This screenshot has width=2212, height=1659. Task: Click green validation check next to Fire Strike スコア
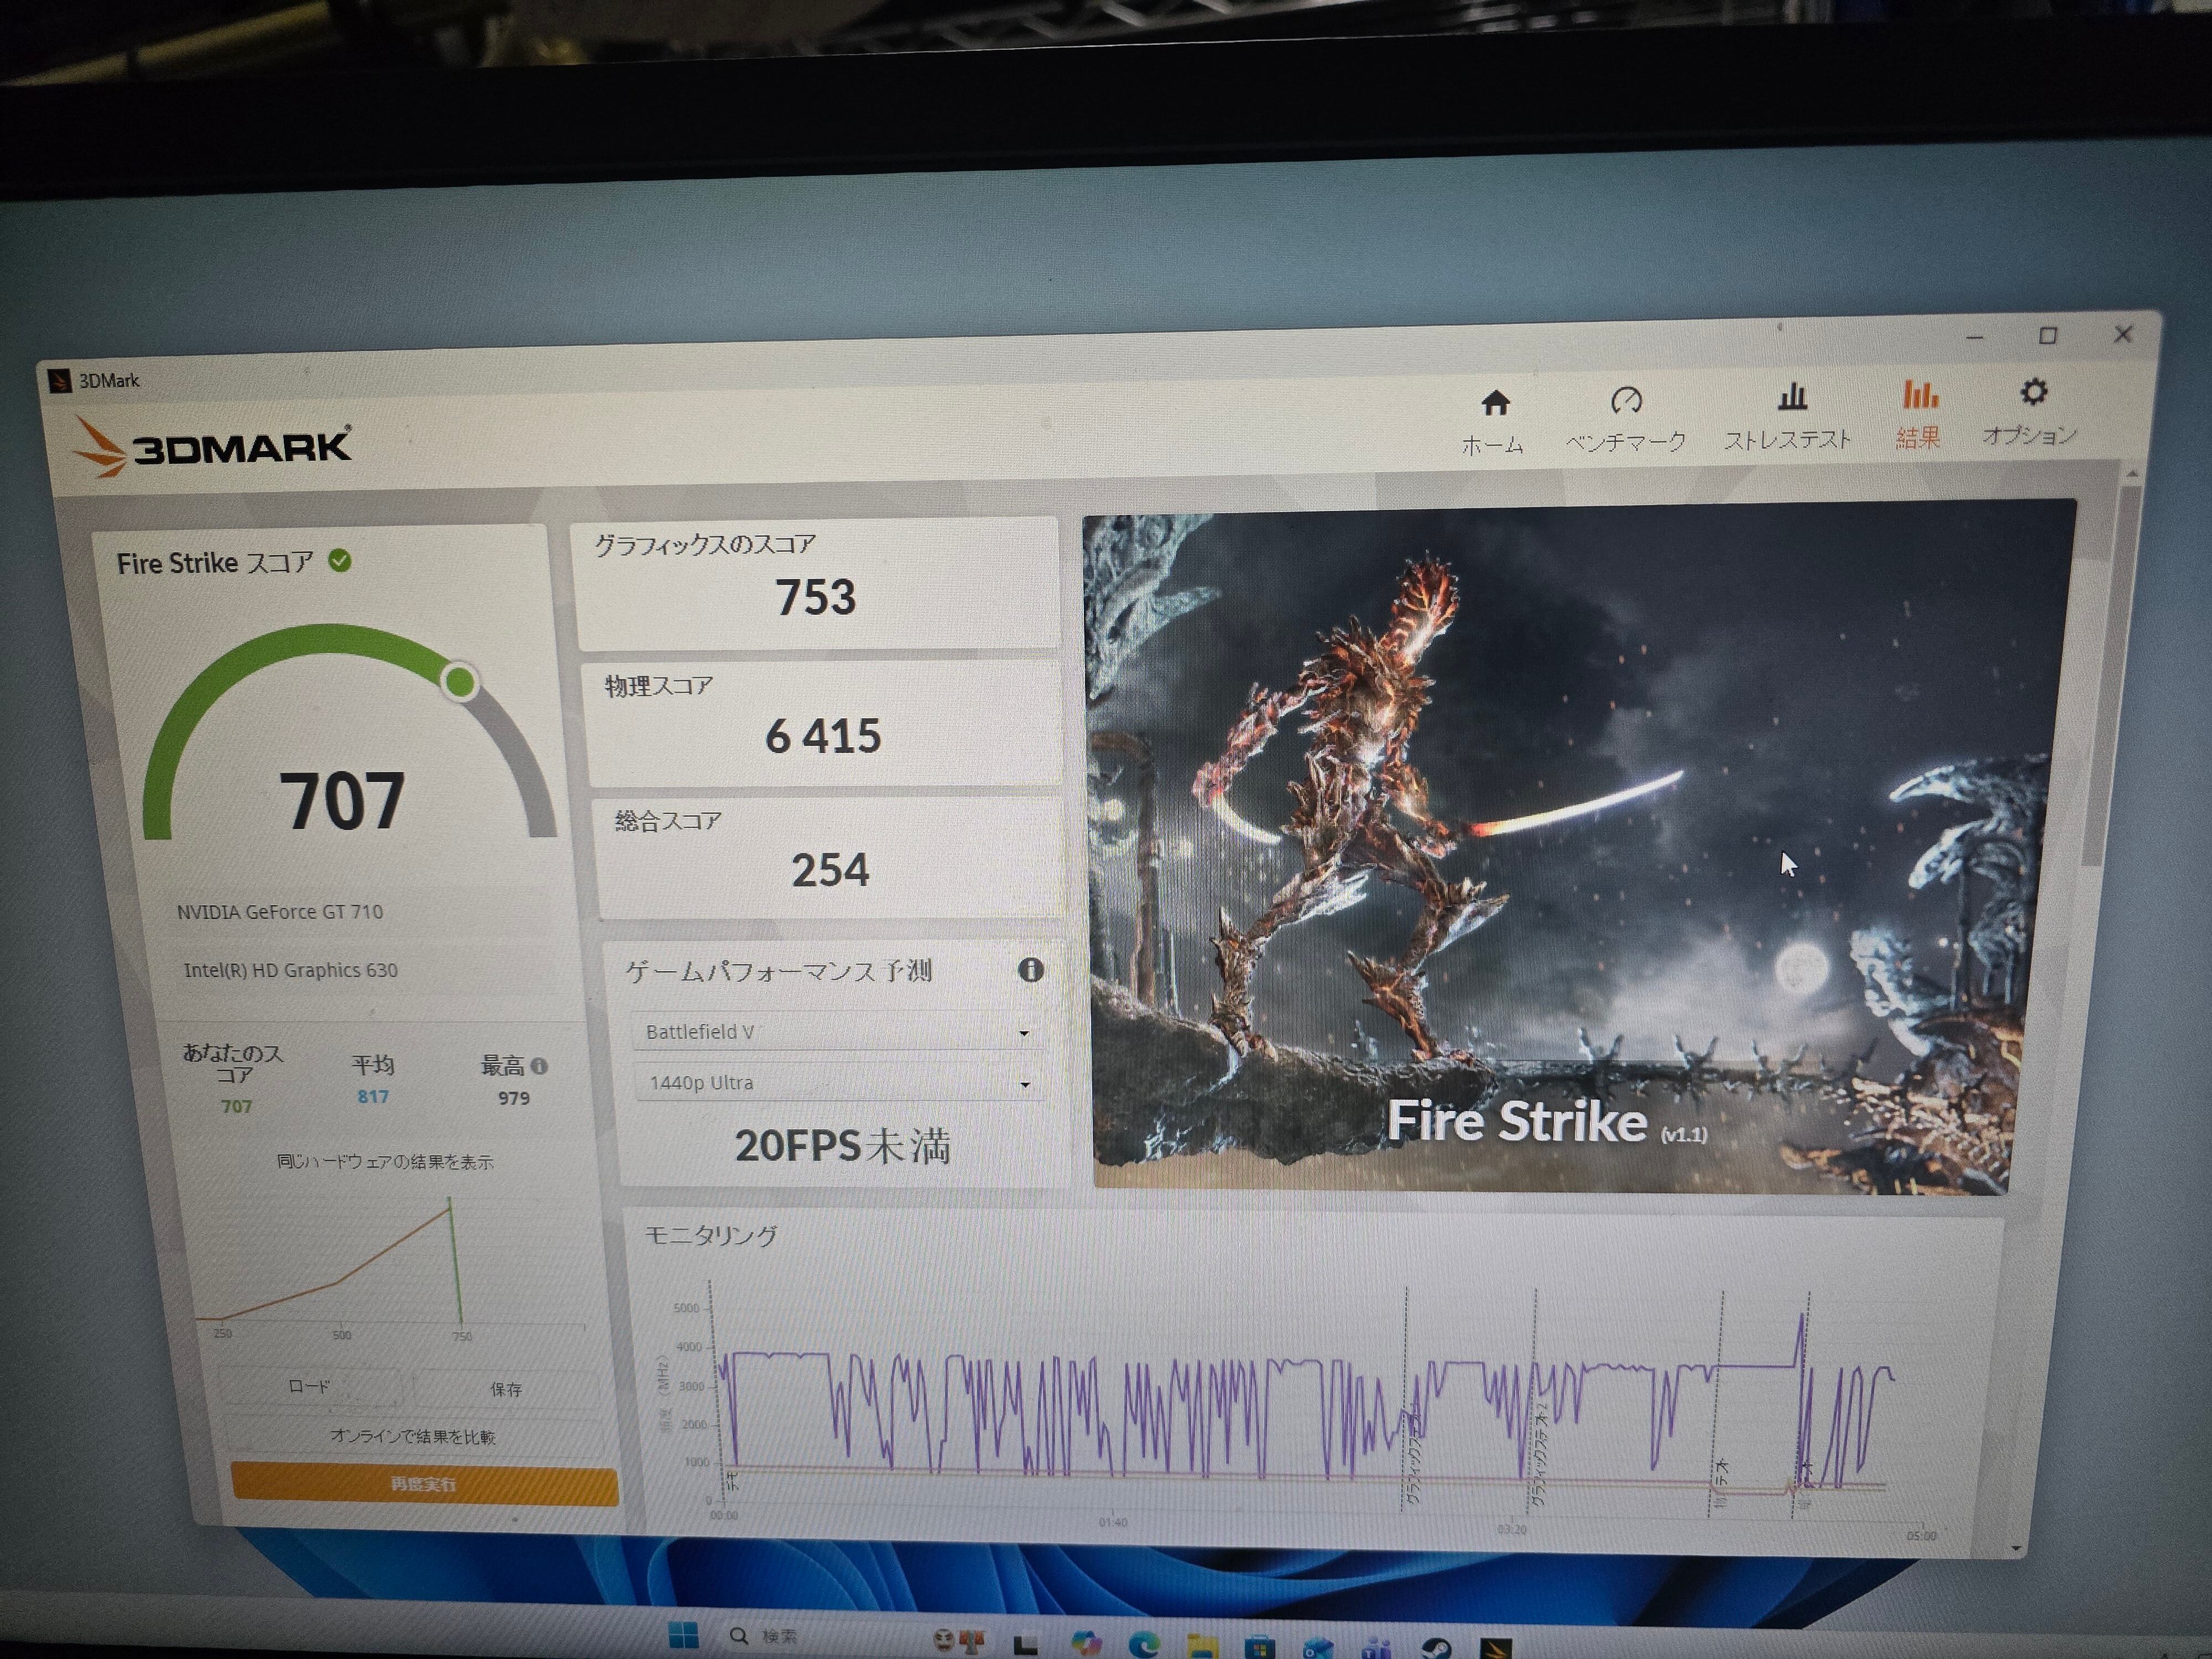pyautogui.click(x=340, y=561)
